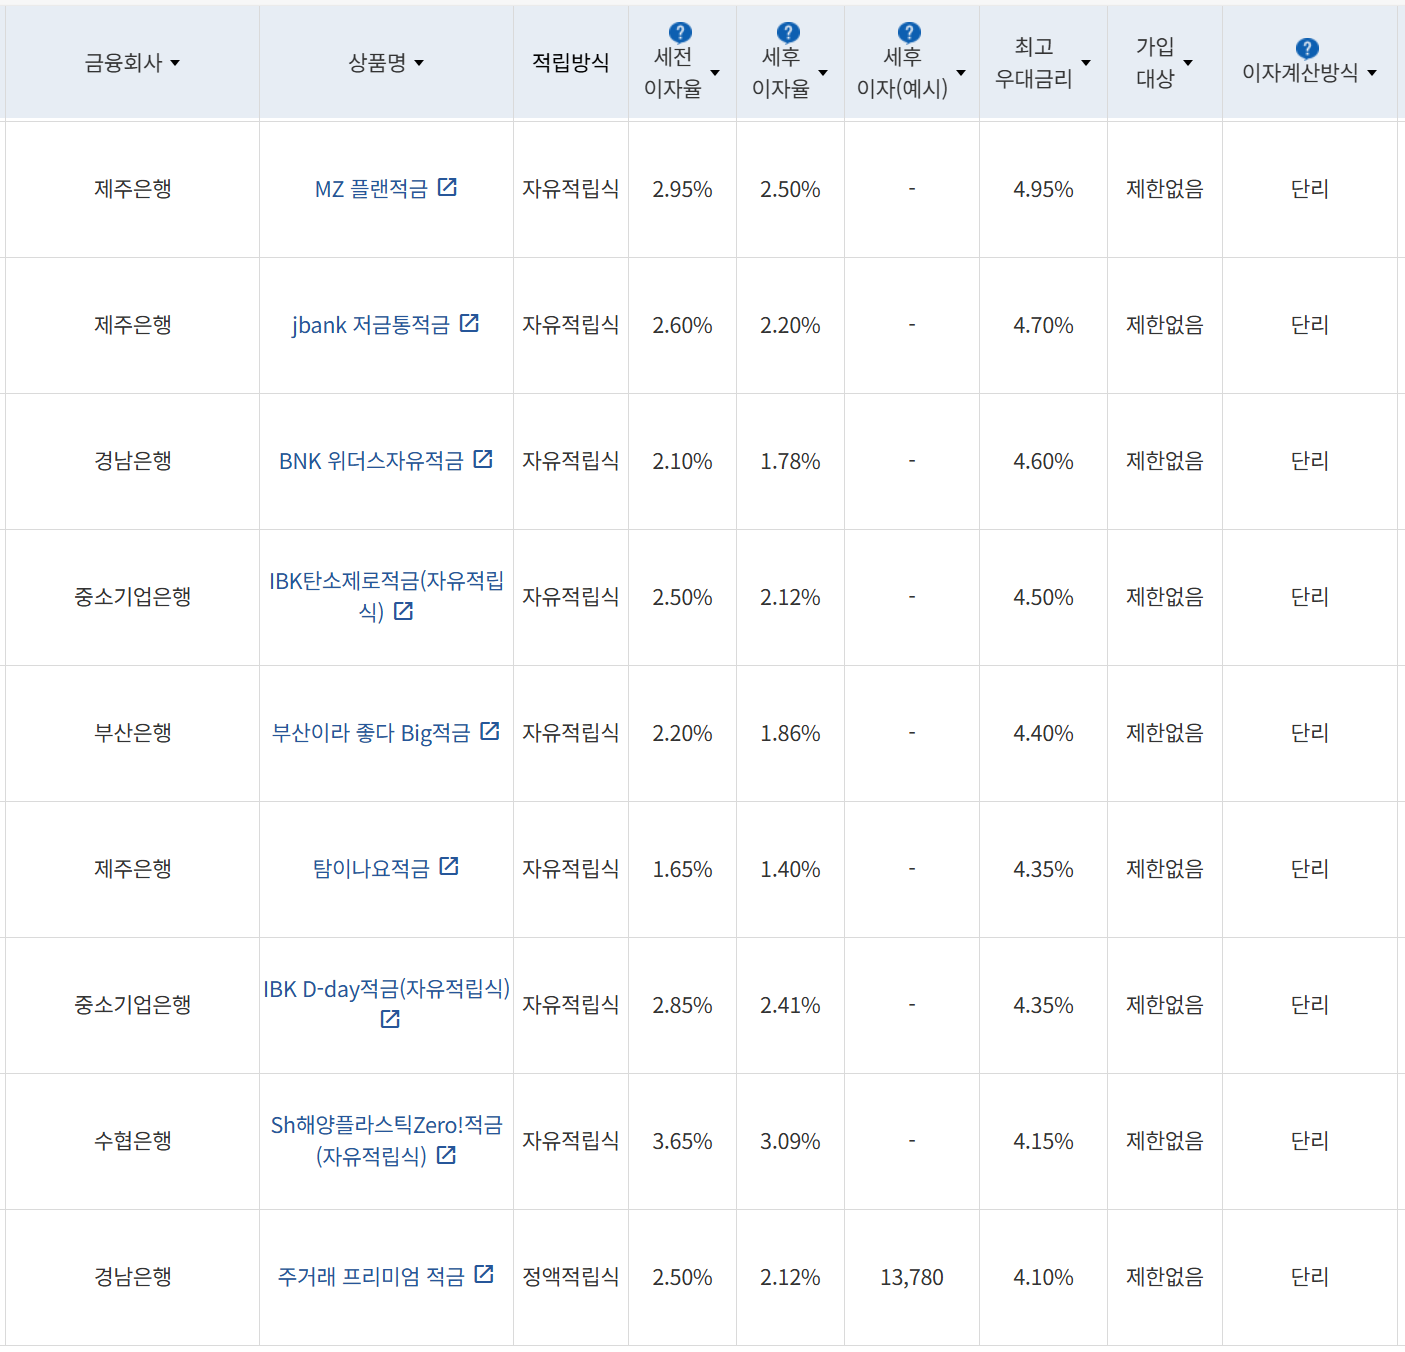The height and width of the screenshot is (1352, 1405).
Task: Open the 이자계산방식 sort dropdown
Action: coord(1372,71)
